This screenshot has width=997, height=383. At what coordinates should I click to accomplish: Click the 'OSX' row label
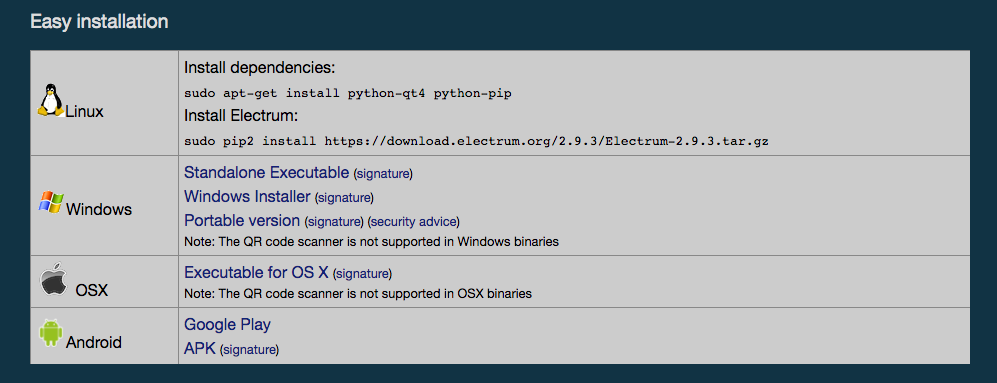click(92, 291)
